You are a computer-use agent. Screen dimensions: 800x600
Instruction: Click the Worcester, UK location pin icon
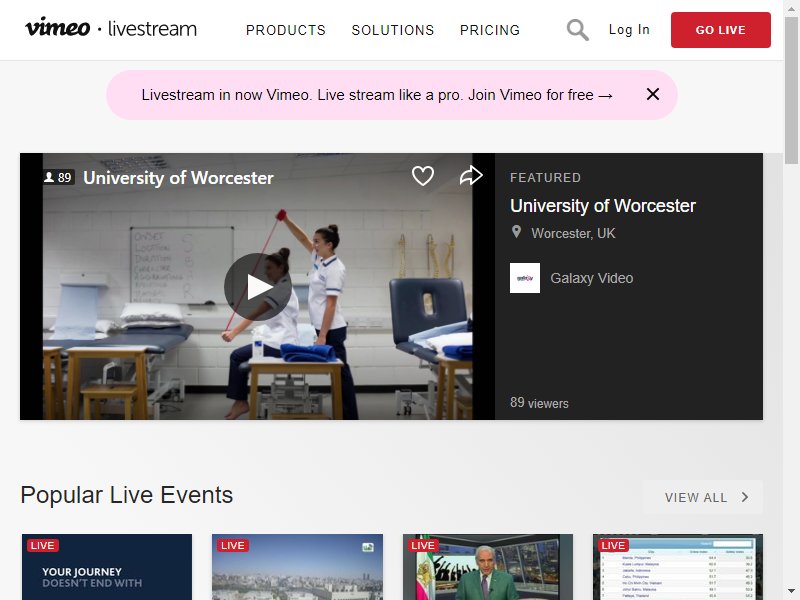tap(516, 232)
